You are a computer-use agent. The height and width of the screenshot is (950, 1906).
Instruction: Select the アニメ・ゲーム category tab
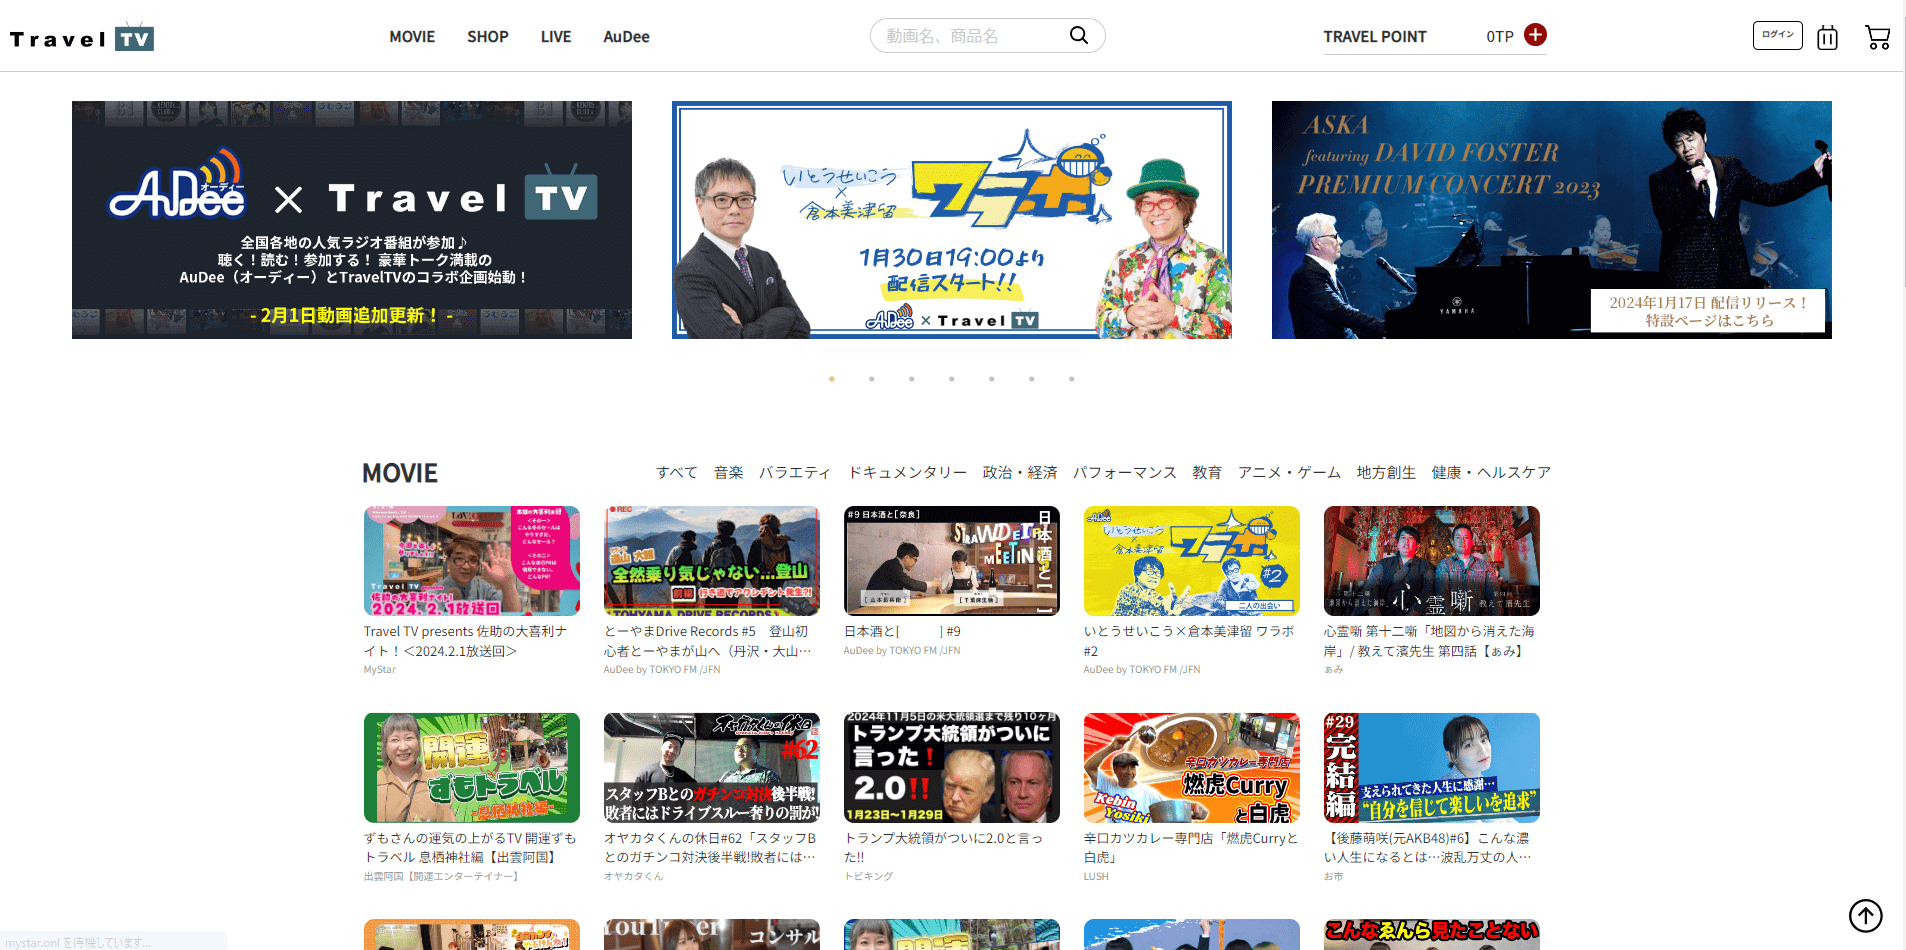pos(1290,472)
